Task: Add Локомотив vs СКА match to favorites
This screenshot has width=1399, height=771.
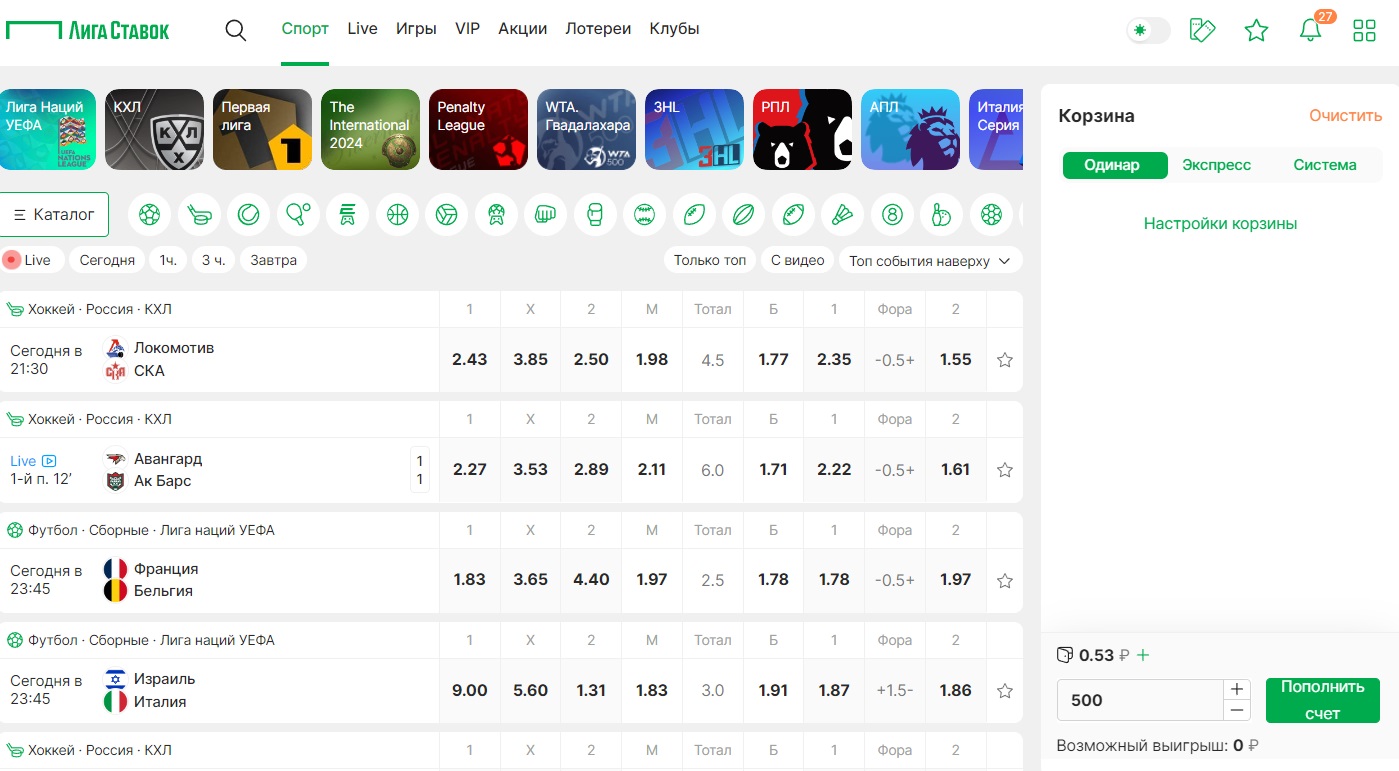Action: (x=1005, y=360)
